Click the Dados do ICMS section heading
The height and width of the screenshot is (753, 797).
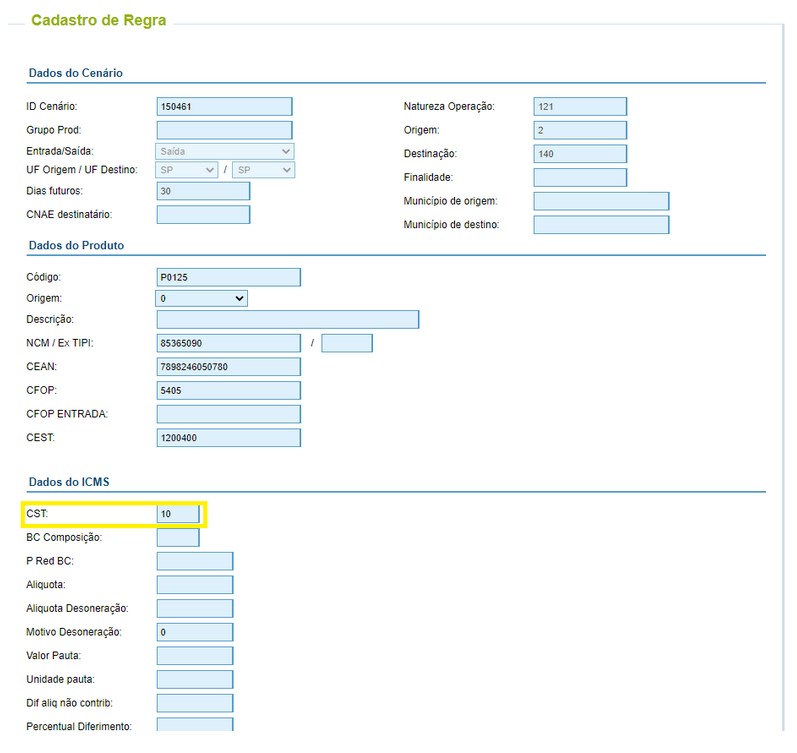click(x=69, y=482)
